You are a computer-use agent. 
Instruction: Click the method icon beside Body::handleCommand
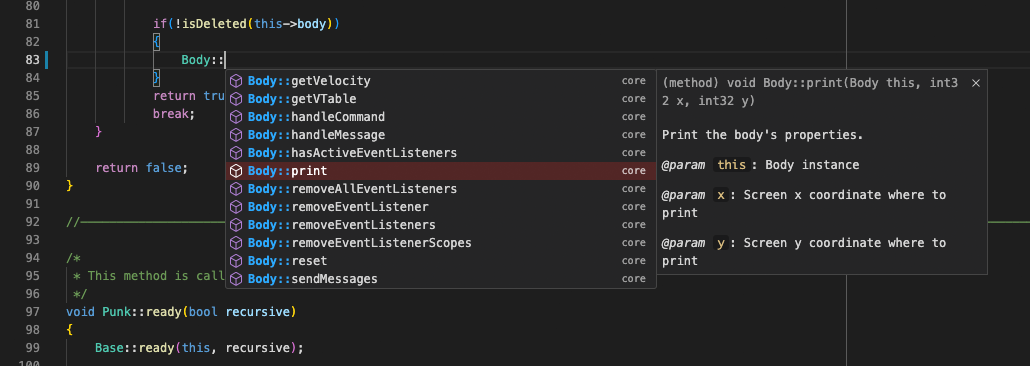[x=236, y=117]
